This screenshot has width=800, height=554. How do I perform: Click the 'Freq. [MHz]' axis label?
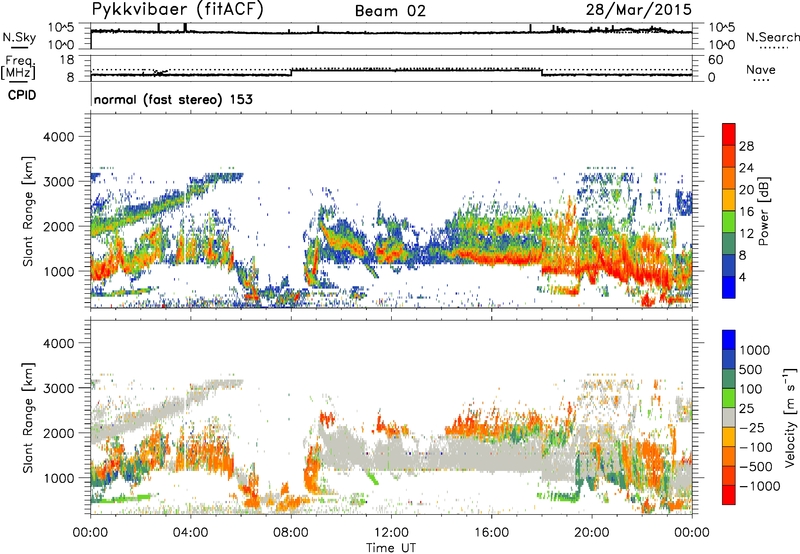(x=18, y=67)
